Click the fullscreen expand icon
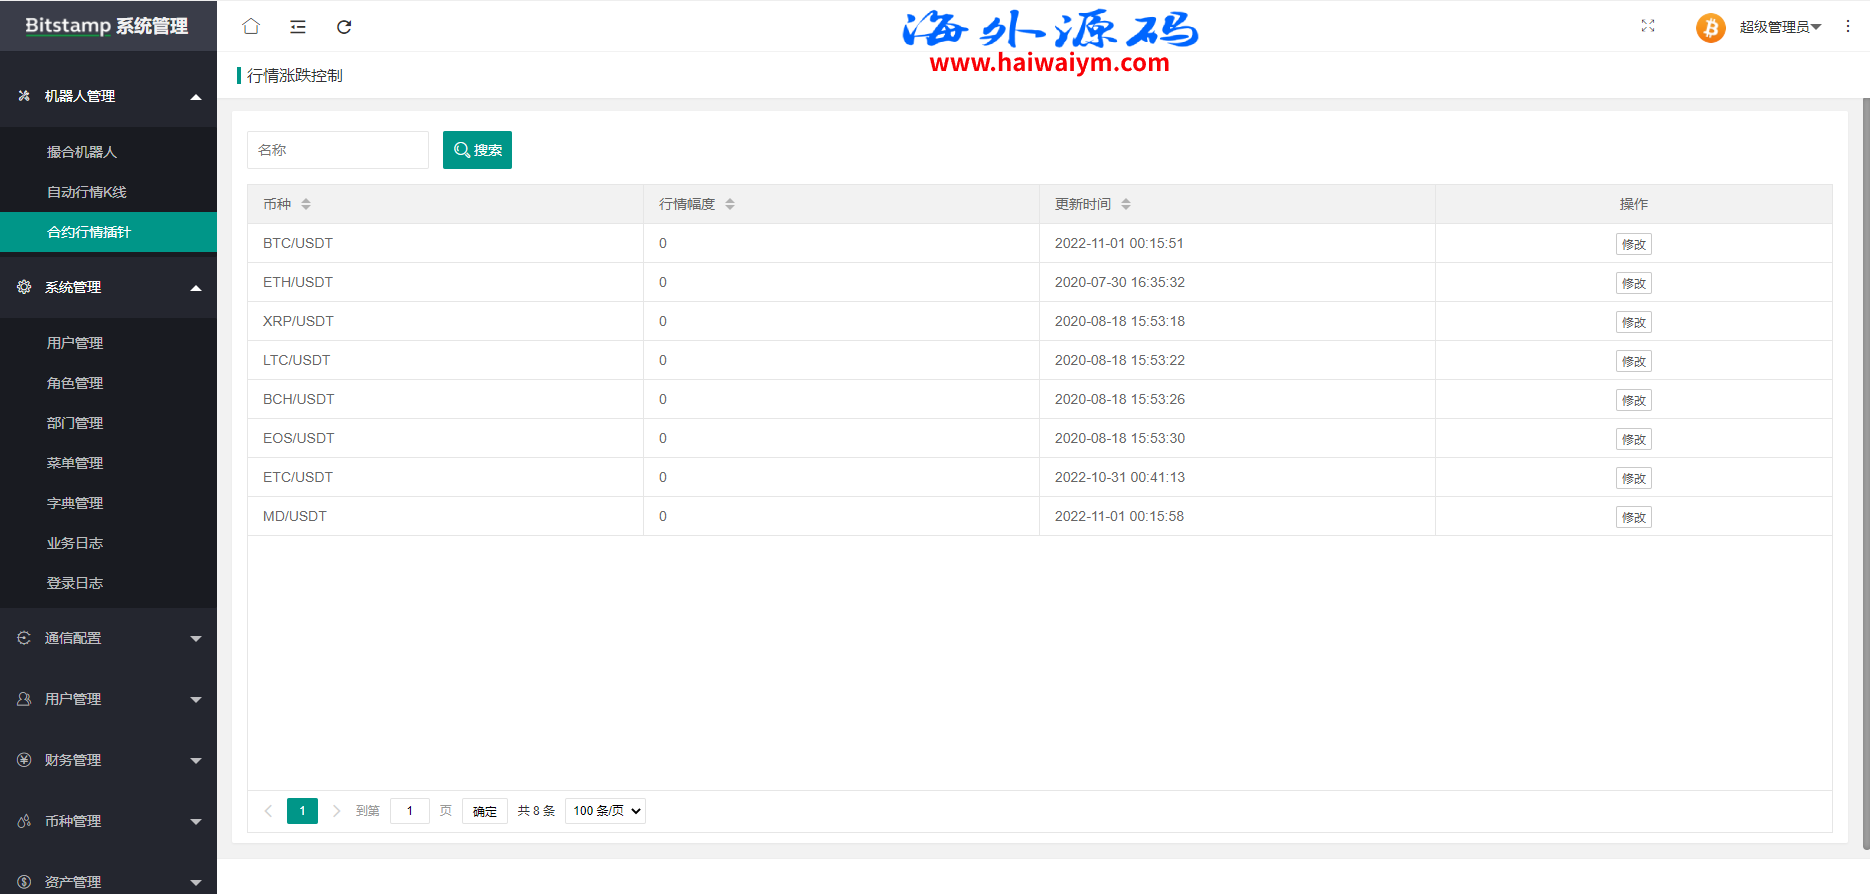This screenshot has width=1870, height=894. 1648,26
